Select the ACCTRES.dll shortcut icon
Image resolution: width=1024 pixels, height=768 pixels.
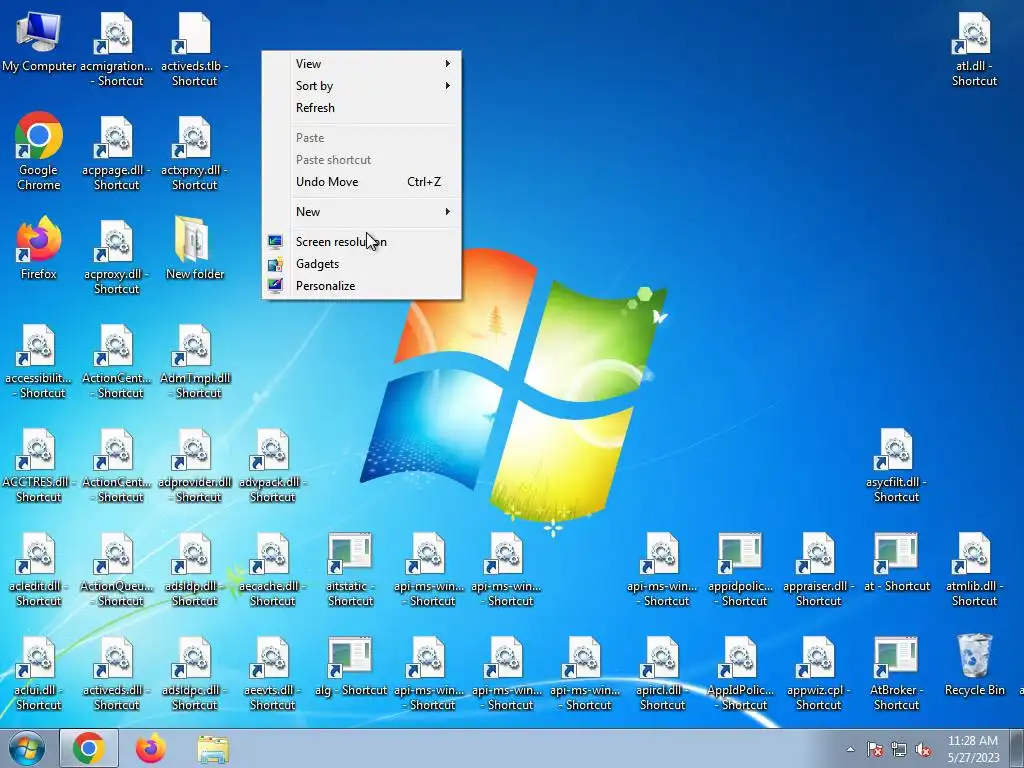click(x=39, y=466)
